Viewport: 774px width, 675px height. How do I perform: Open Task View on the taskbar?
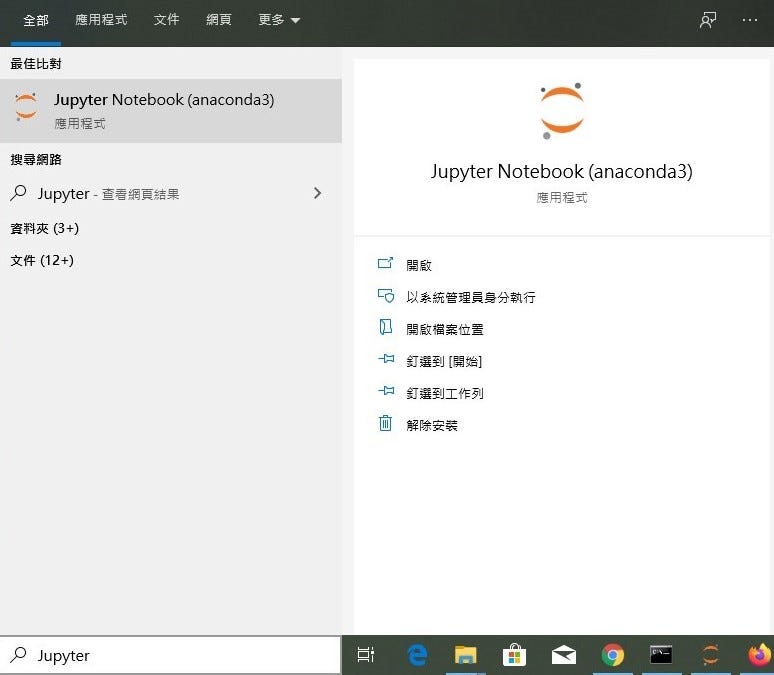click(366, 655)
